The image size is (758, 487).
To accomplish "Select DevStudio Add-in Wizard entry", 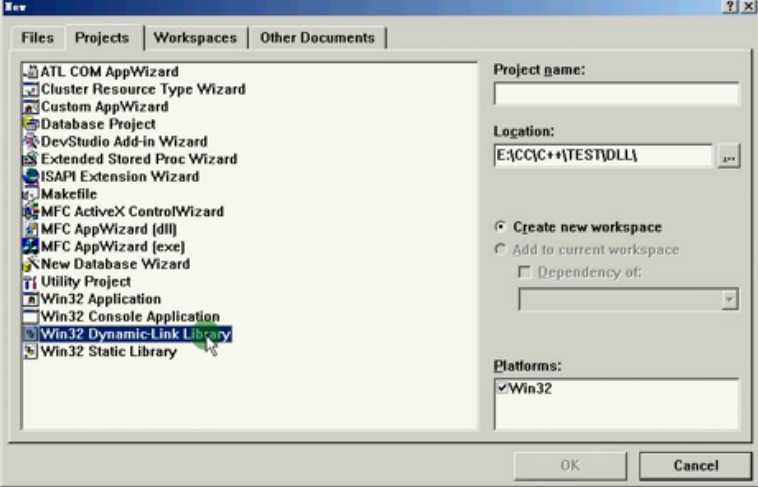I will [124, 142].
